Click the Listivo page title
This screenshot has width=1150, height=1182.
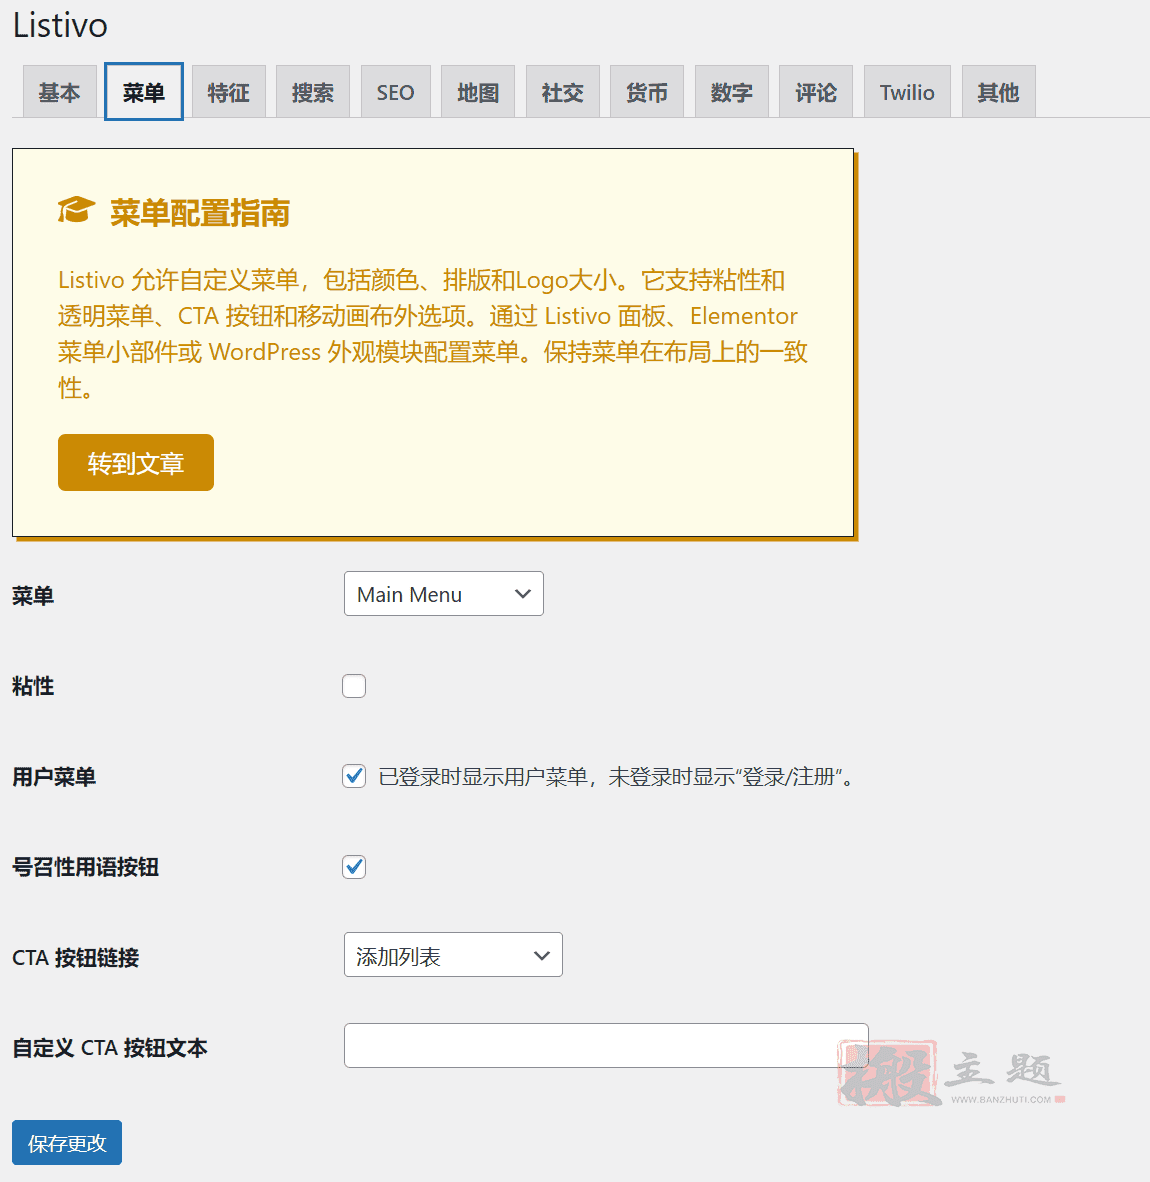point(60,25)
